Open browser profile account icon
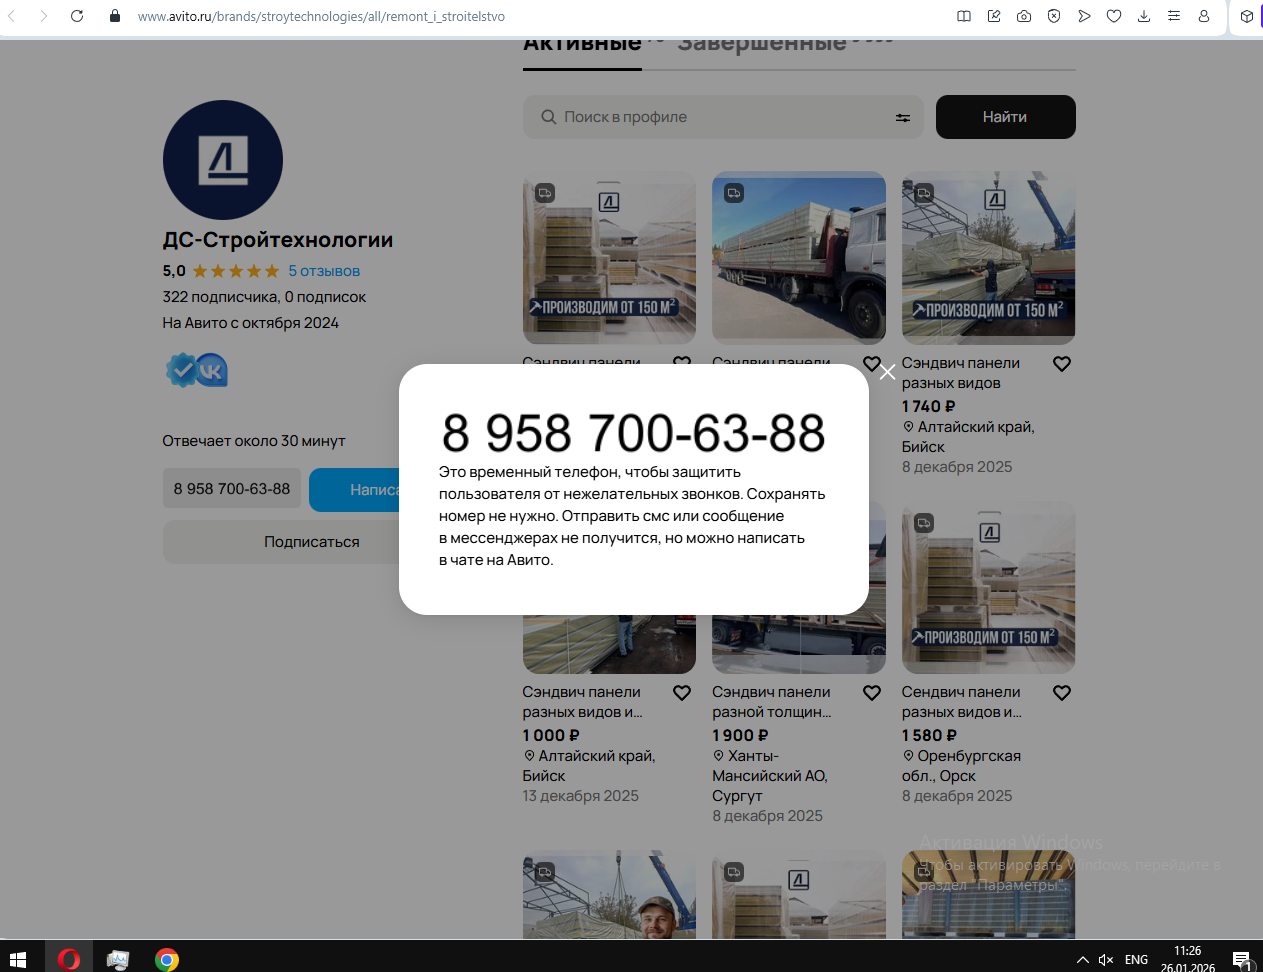The image size is (1263, 972). [1204, 16]
